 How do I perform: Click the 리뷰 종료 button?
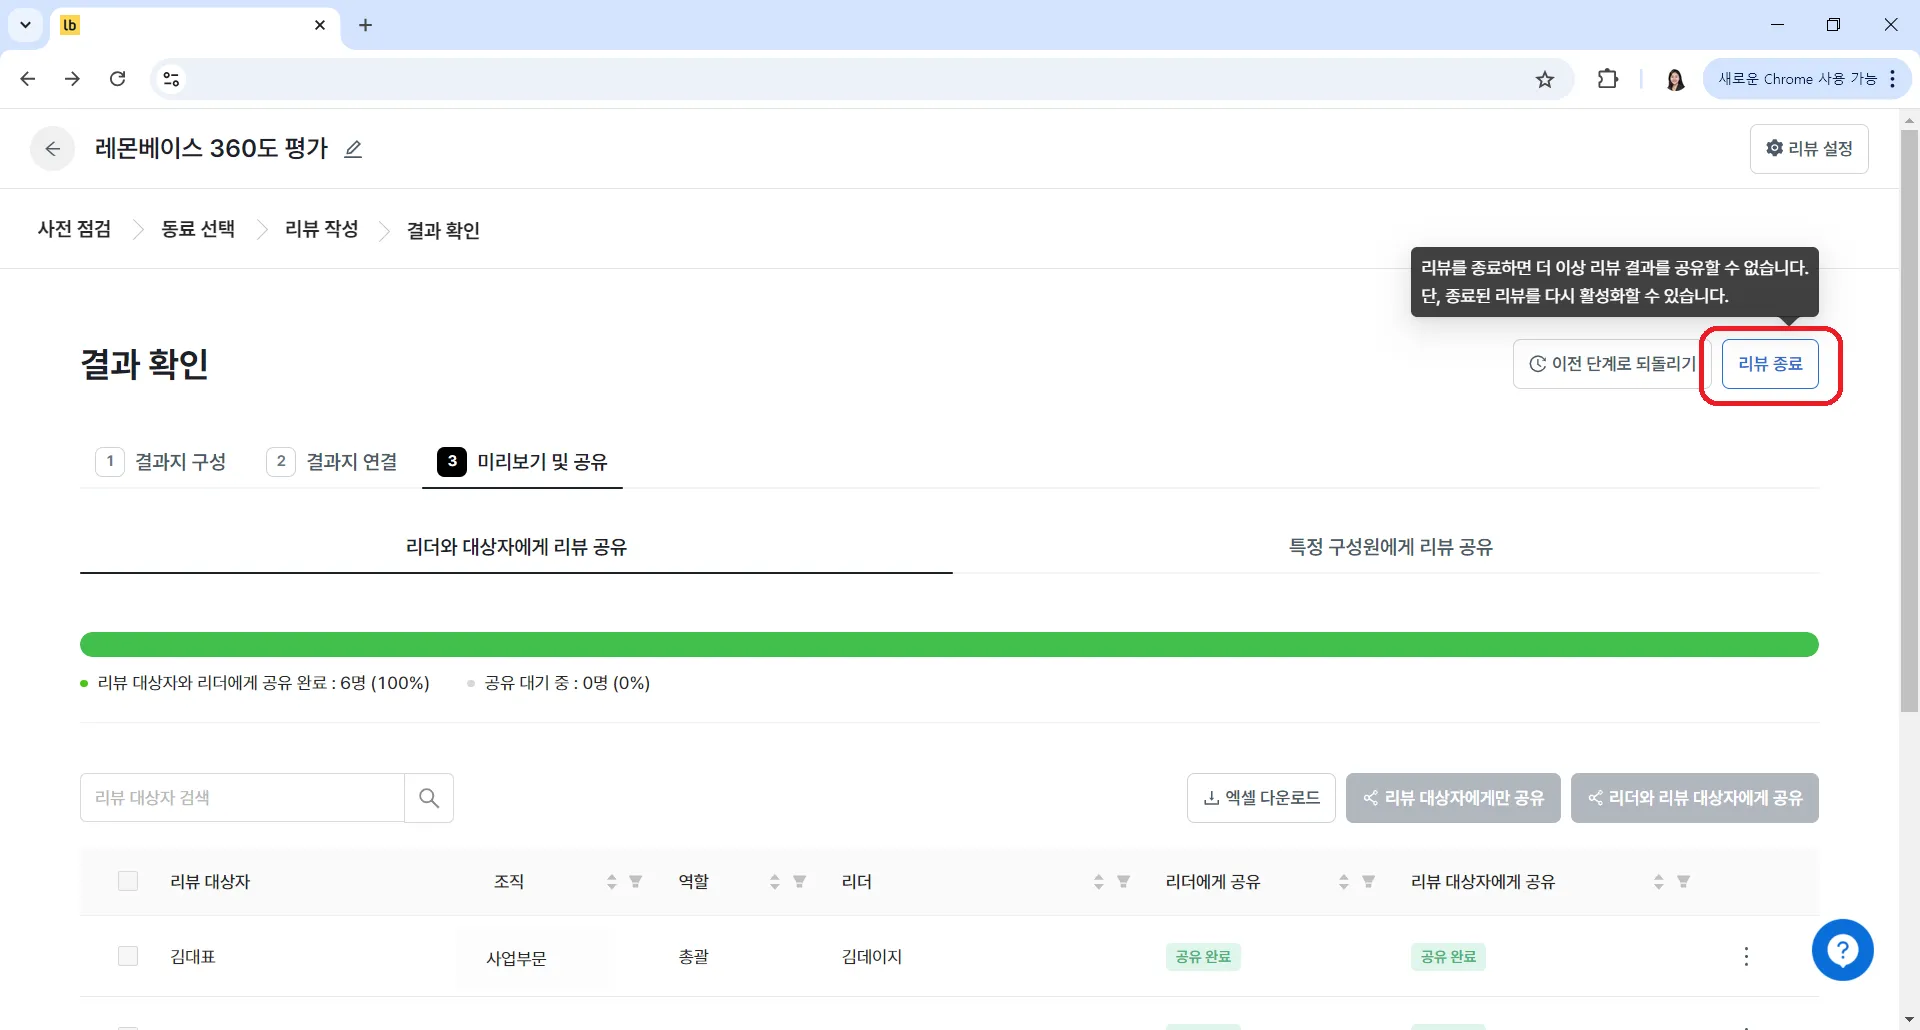[1770, 364]
